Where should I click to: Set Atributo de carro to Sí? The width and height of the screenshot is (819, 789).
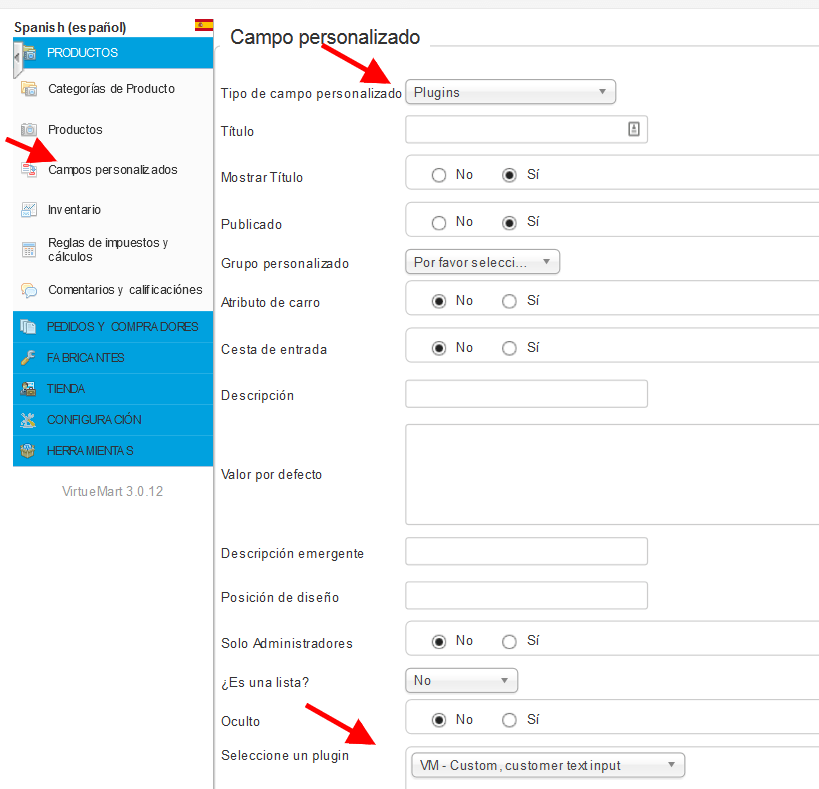click(x=509, y=301)
